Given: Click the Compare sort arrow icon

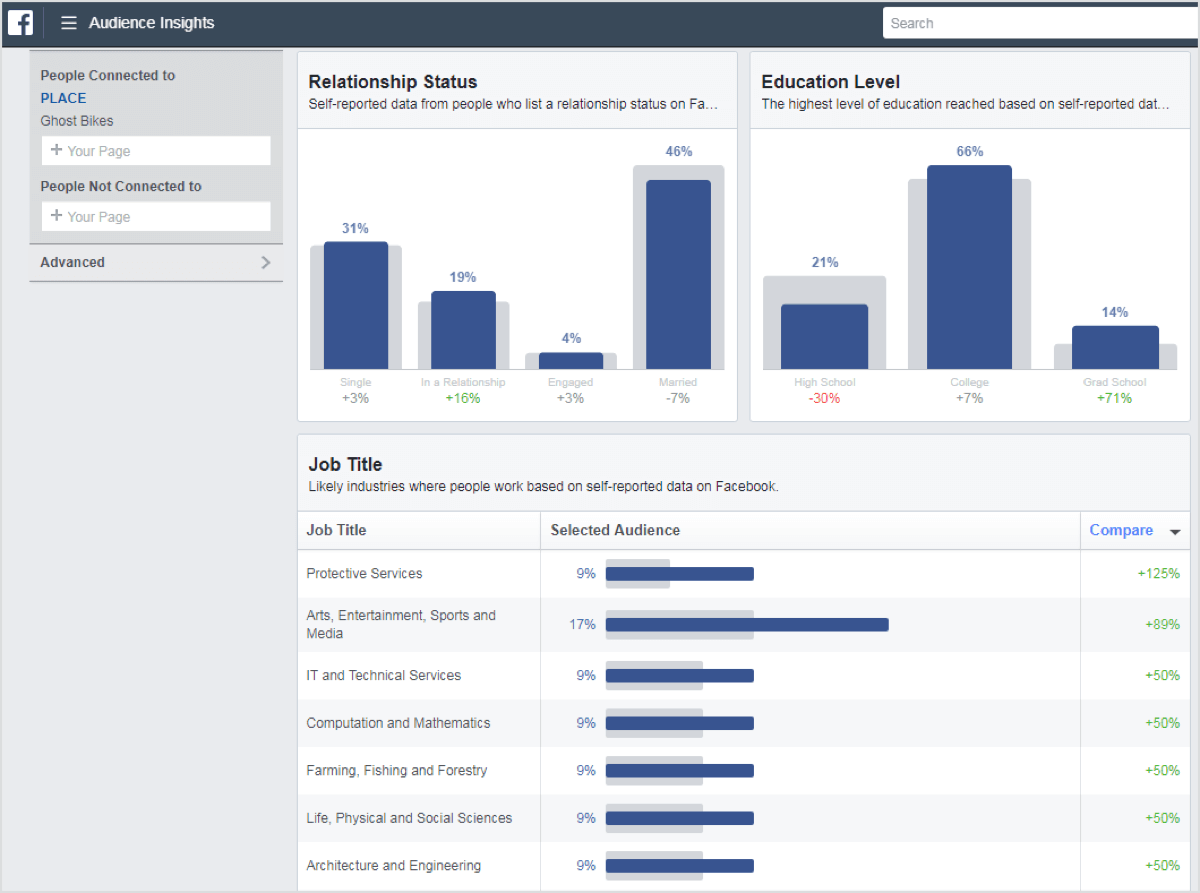Looking at the screenshot, I should click(1175, 532).
